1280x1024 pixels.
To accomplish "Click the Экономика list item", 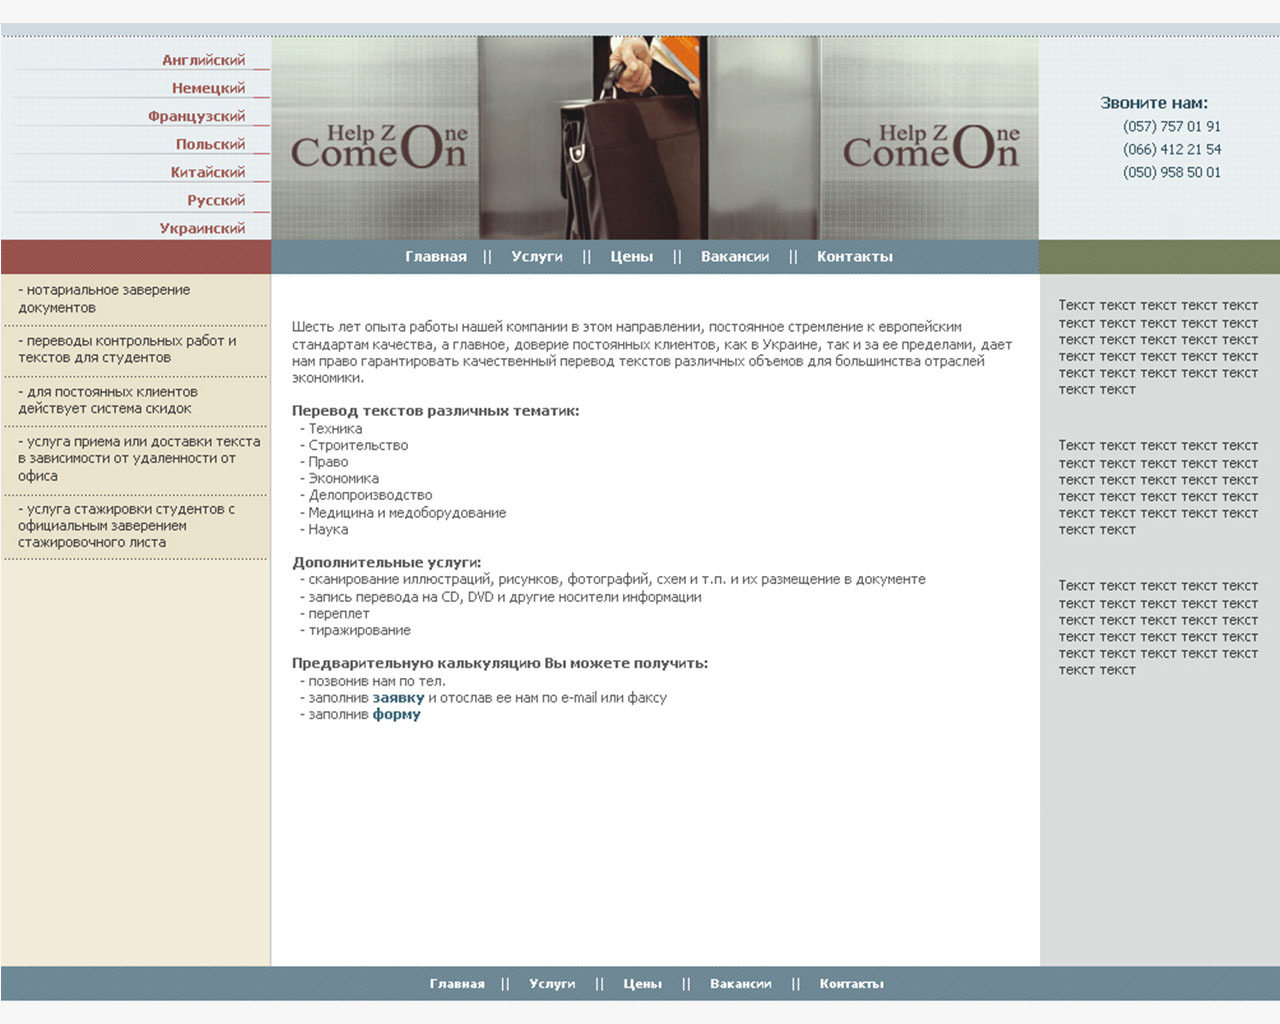I will tap(339, 479).
